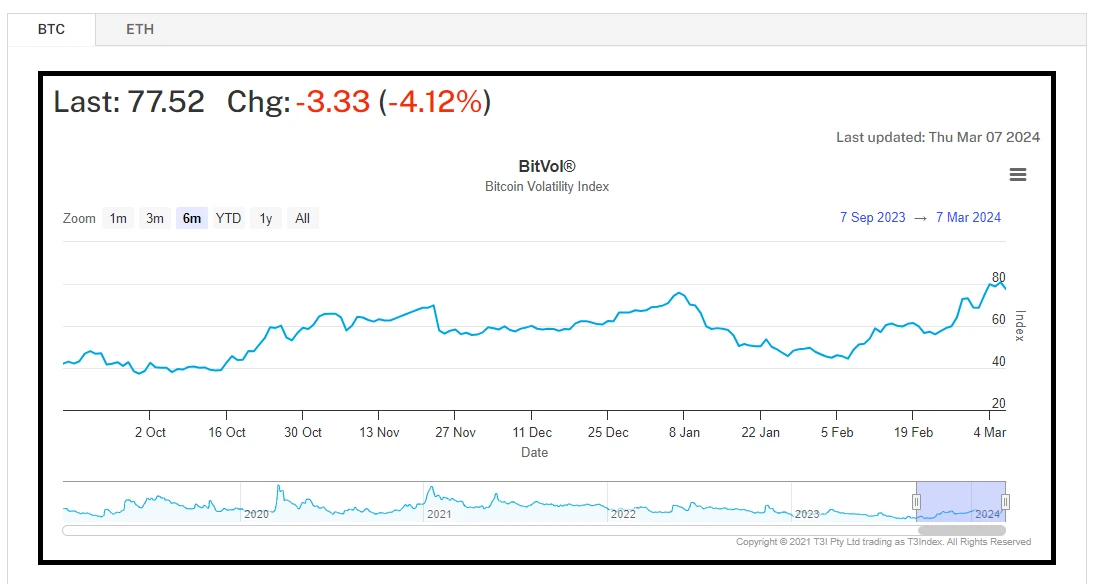This screenshot has width=1094, height=584.
Task: Select the 1y zoom range
Action: [265, 218]
